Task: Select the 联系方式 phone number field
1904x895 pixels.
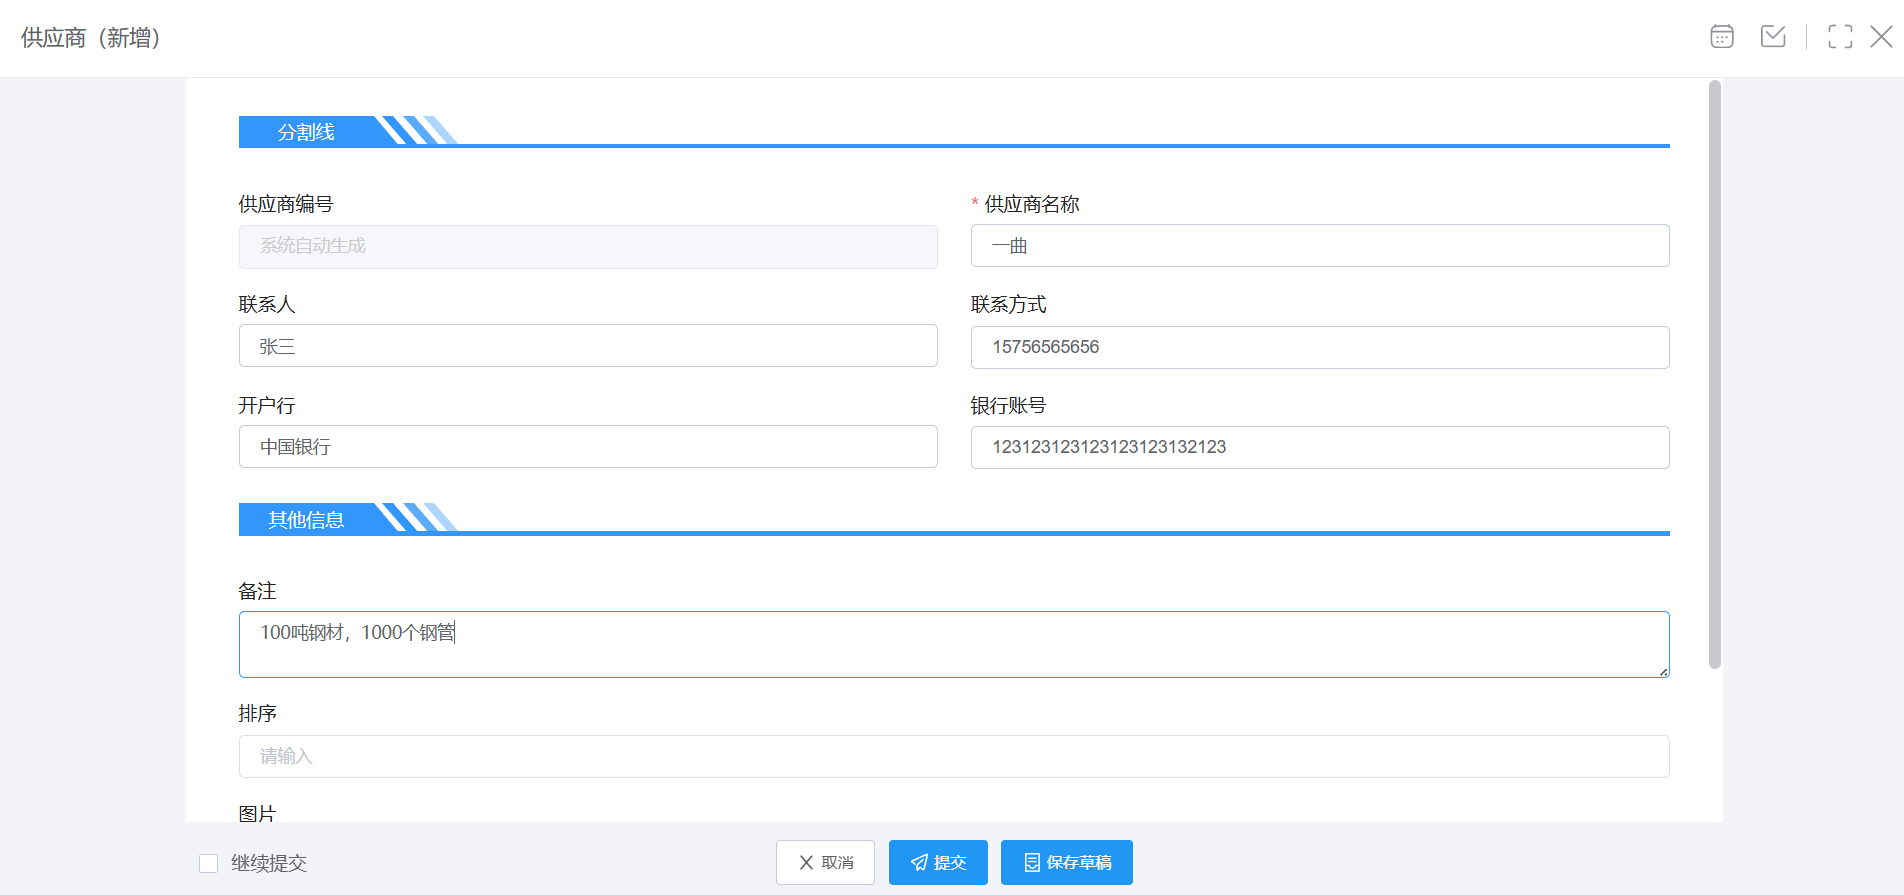Action: [x=1319, y=347]
